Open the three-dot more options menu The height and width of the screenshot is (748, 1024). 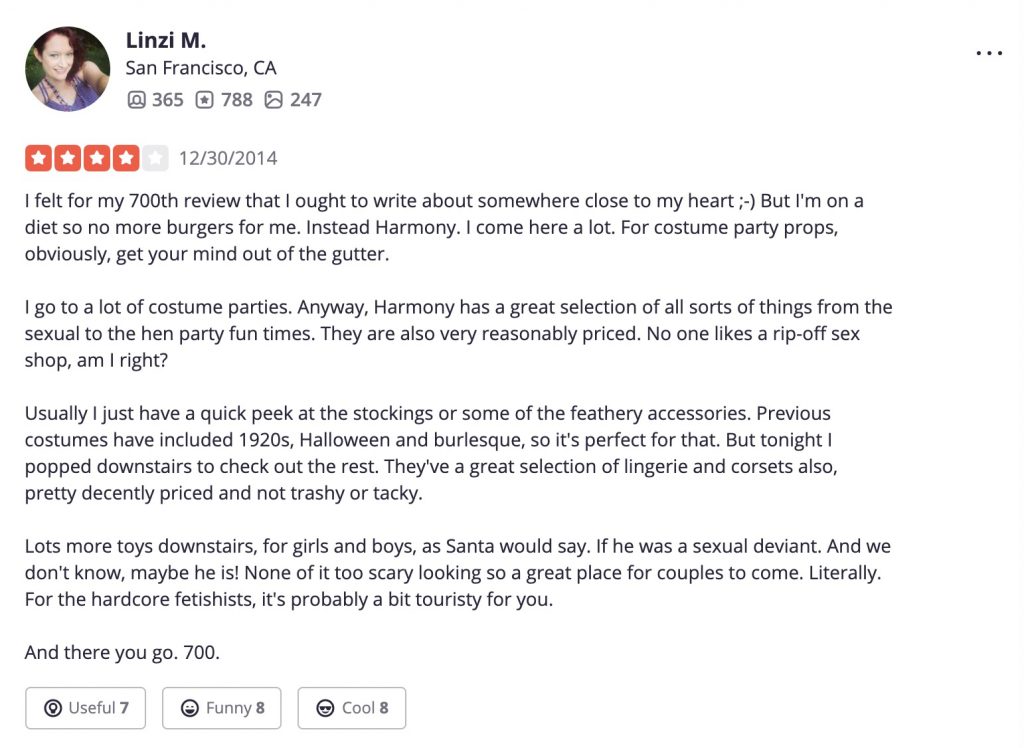989,53
